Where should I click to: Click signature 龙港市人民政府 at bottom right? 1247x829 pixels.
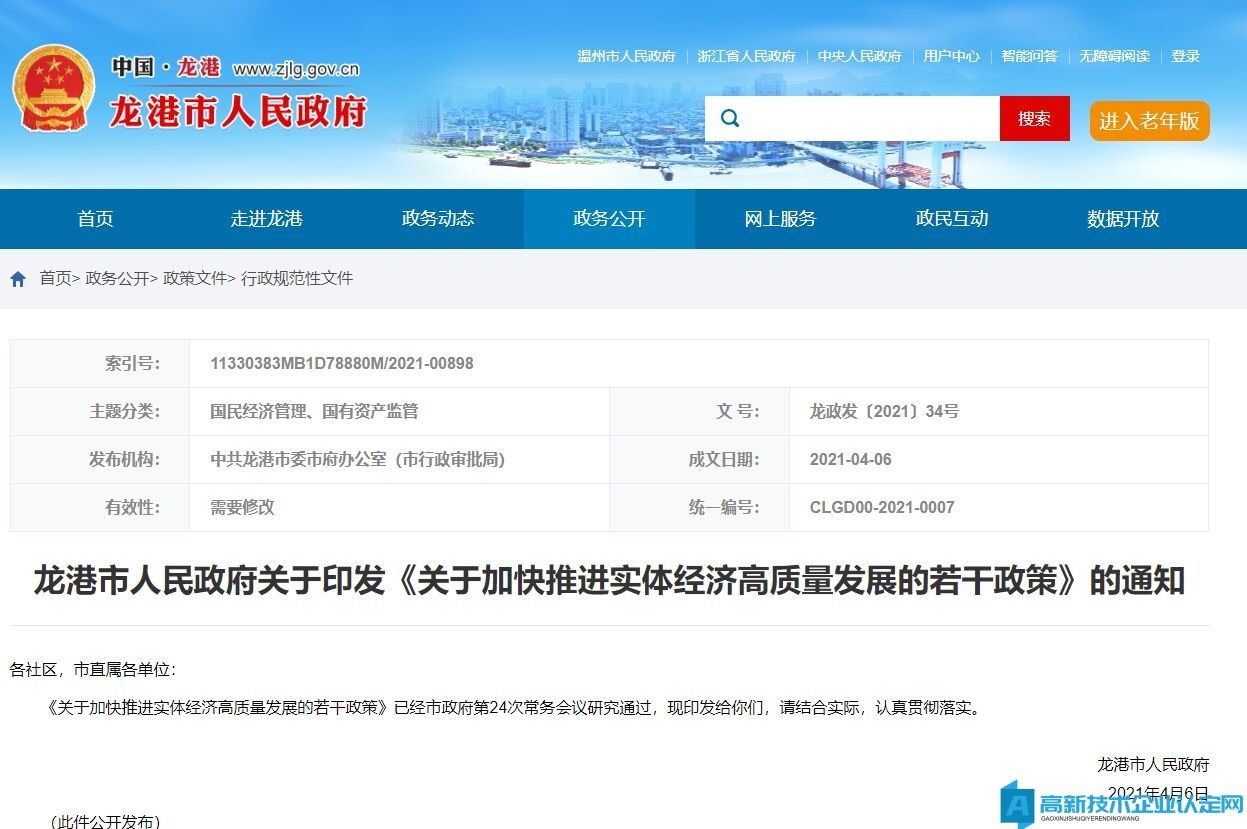[1153, 765]
